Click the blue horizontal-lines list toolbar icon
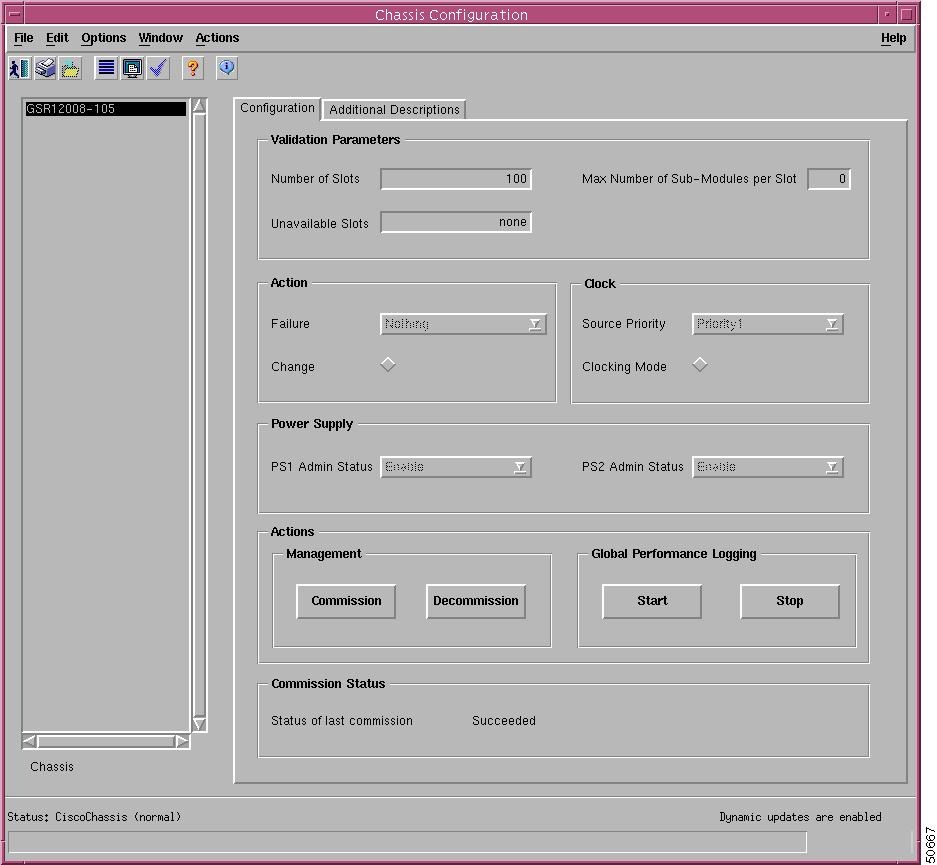Image resolution: width=937 pixels, height=865 pixels. pyautogui.click(x=106, y=68)
